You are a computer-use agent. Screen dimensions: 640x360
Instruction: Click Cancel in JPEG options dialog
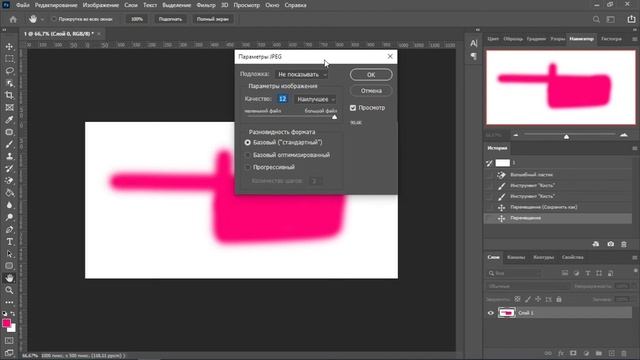pyautogui.click(x=371, y=91)
